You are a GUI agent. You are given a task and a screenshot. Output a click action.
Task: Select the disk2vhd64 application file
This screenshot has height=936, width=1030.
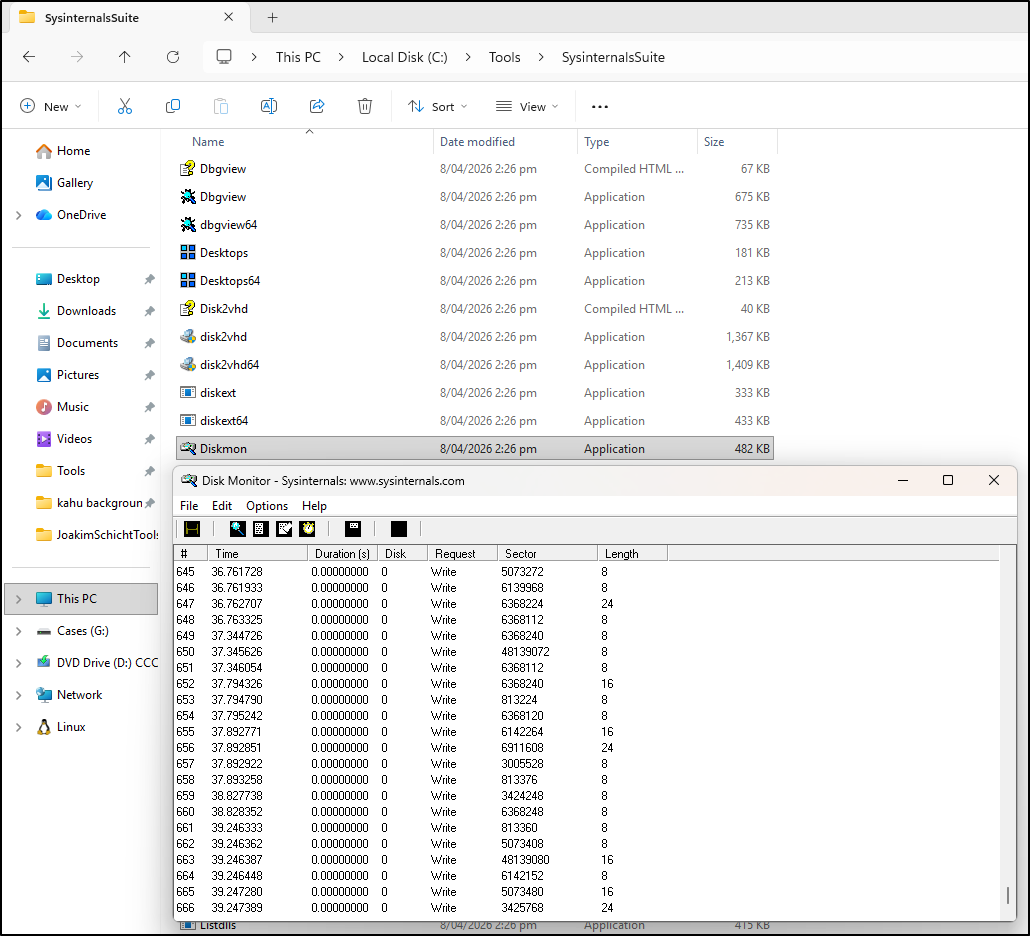[475, 365]
